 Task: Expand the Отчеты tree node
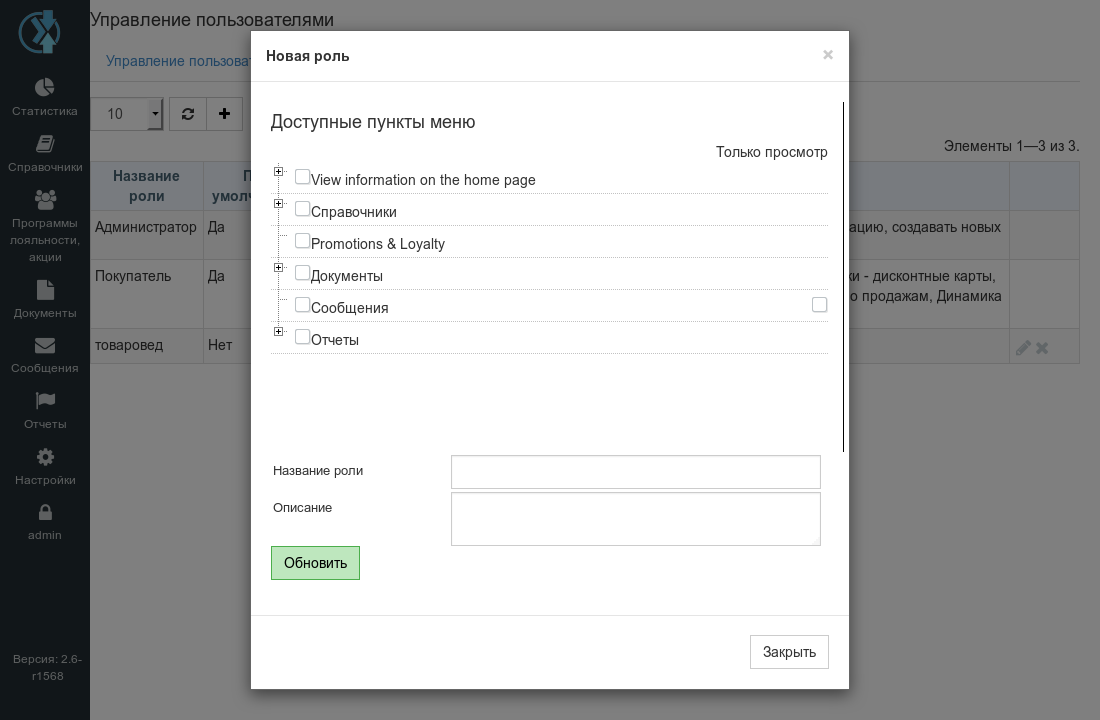(x=279, y=331)
